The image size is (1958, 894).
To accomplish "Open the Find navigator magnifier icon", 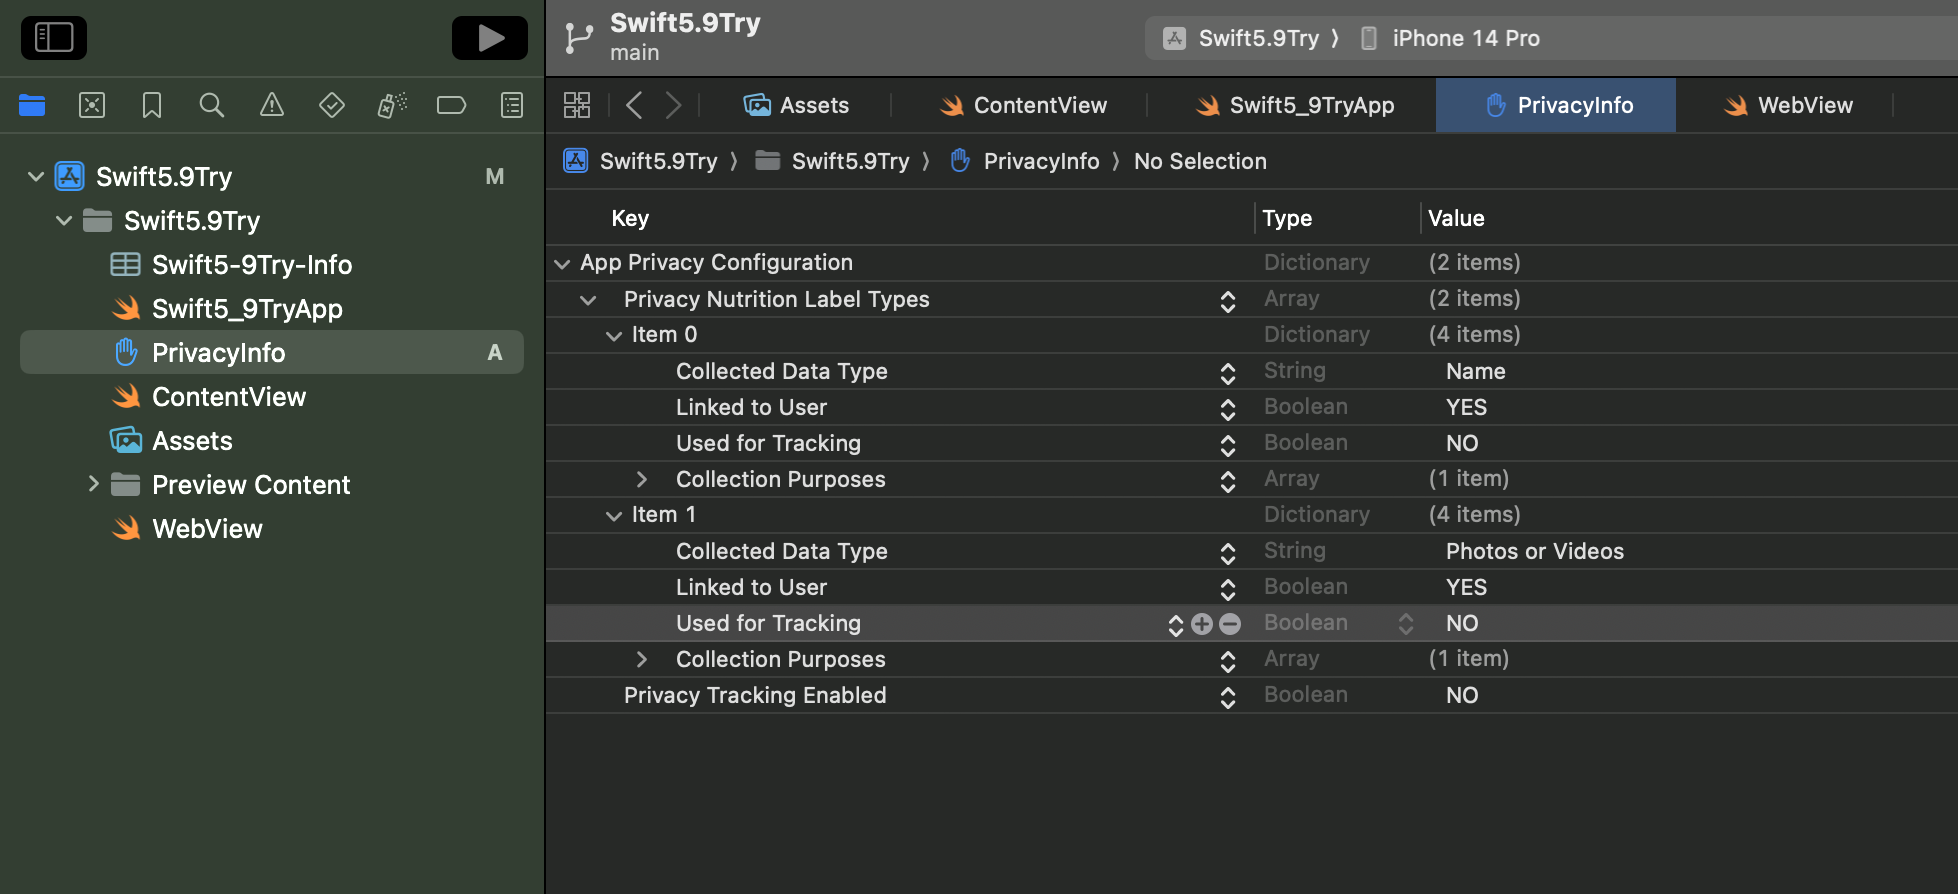I will point(211,105).
